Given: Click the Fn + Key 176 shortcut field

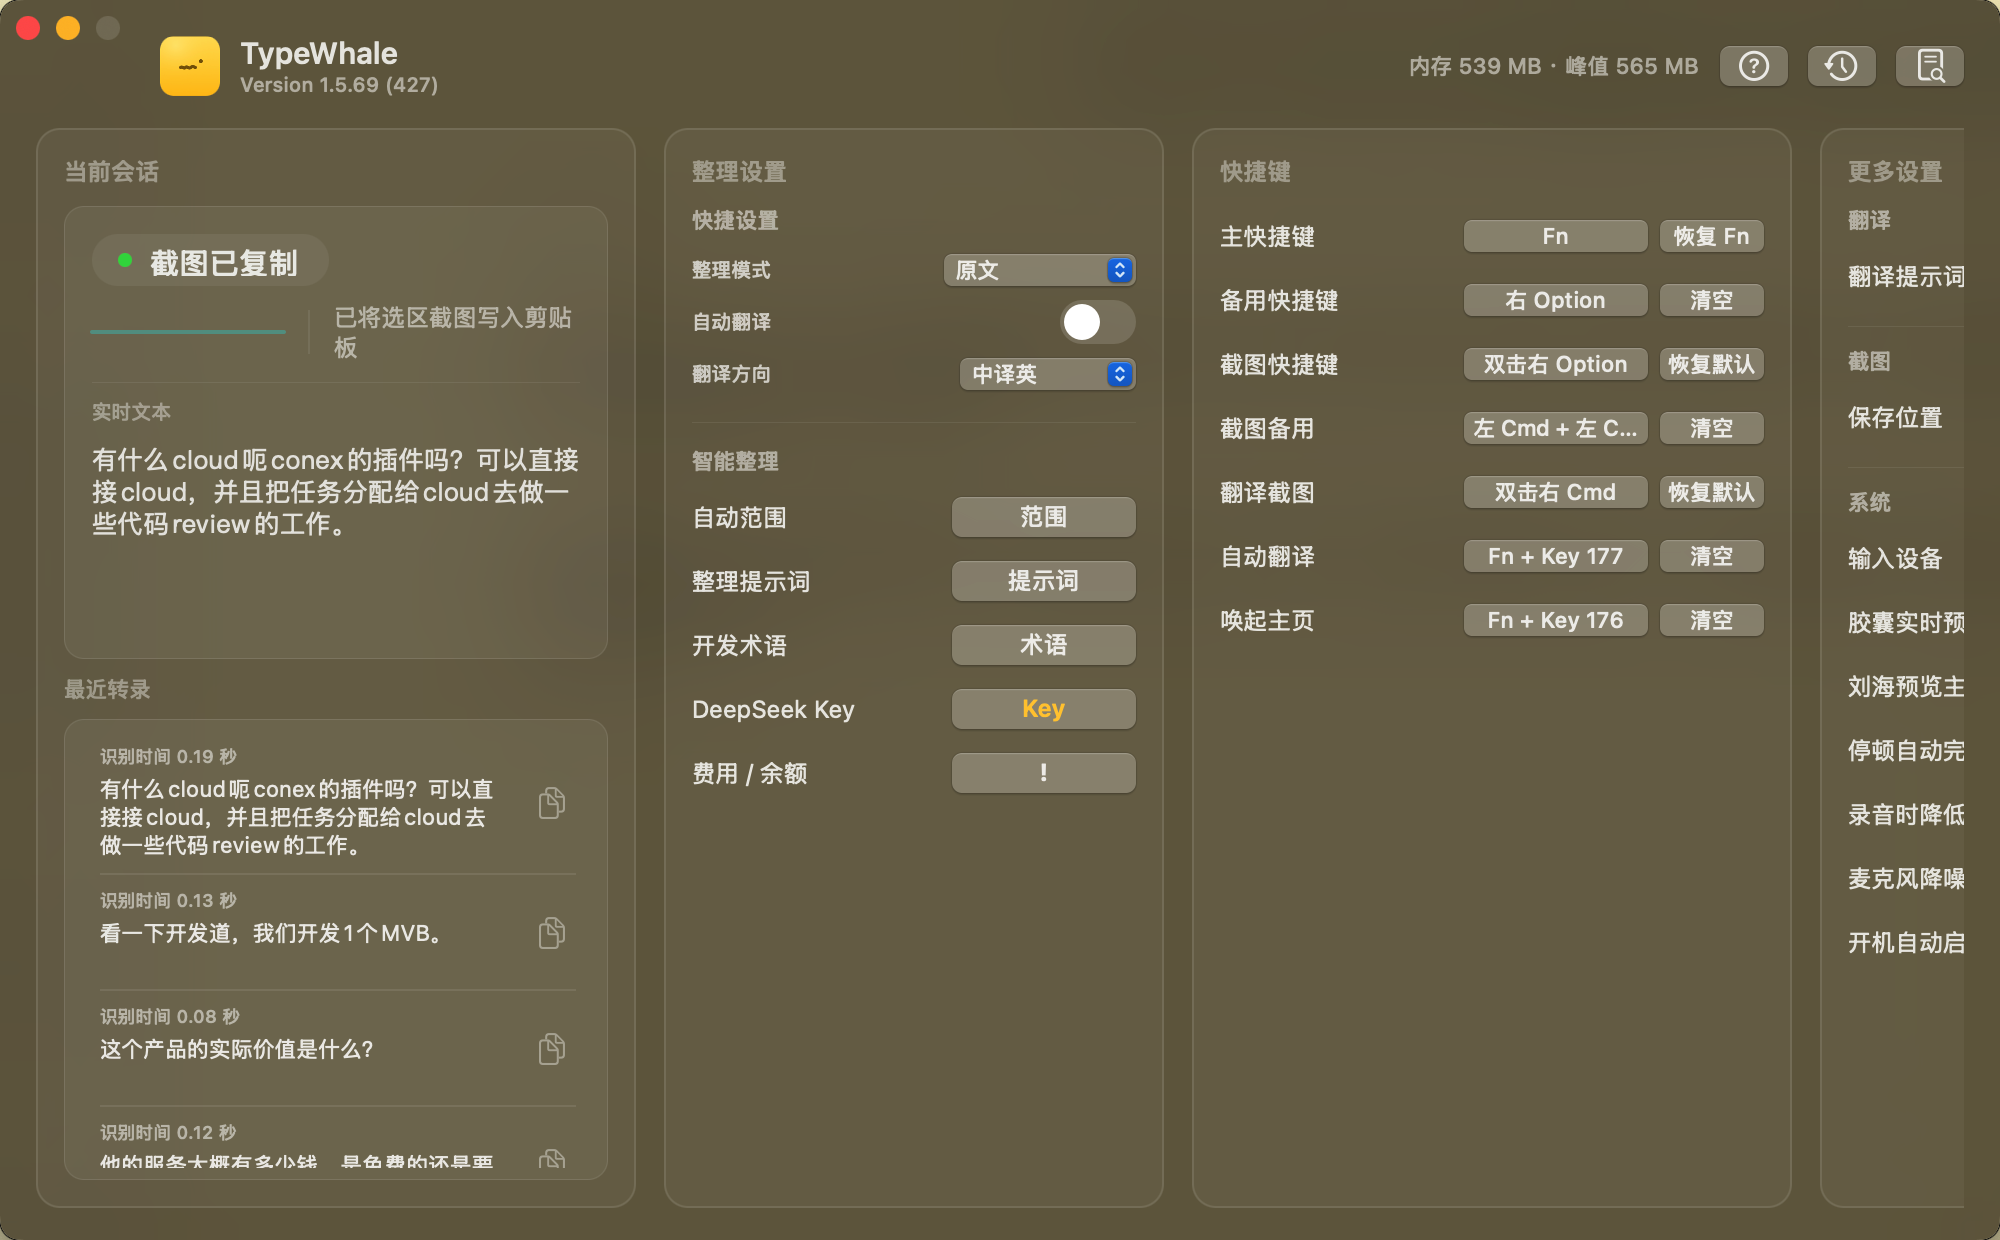Looking at the screenshot, I should [1555, 620].
